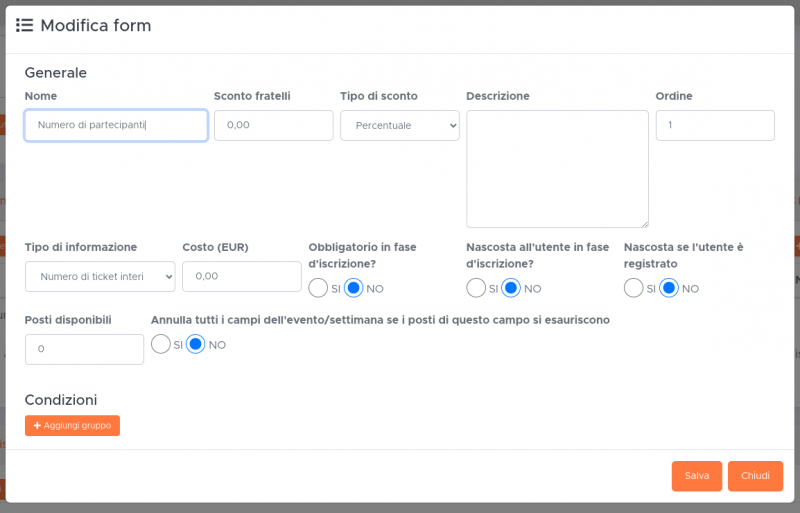Click the Ordine number field
This screenshot has height=513, width=800.
pos(715,126)
